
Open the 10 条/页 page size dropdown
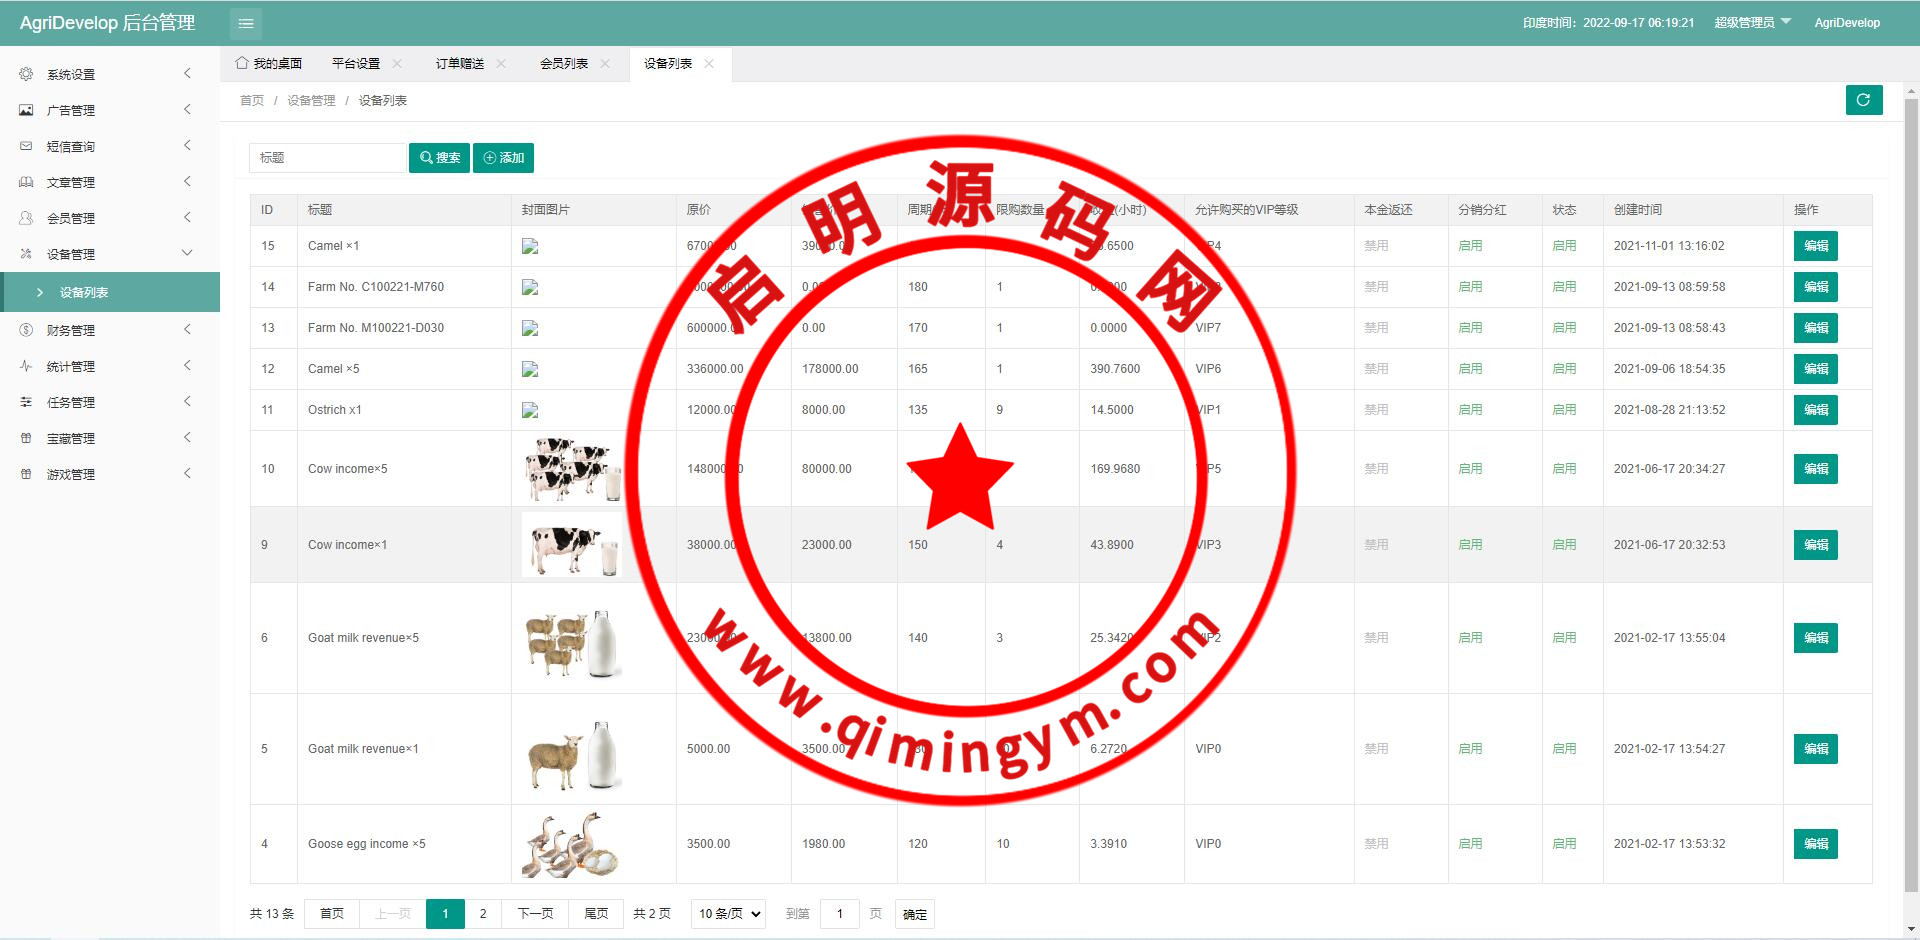(729, 914)
